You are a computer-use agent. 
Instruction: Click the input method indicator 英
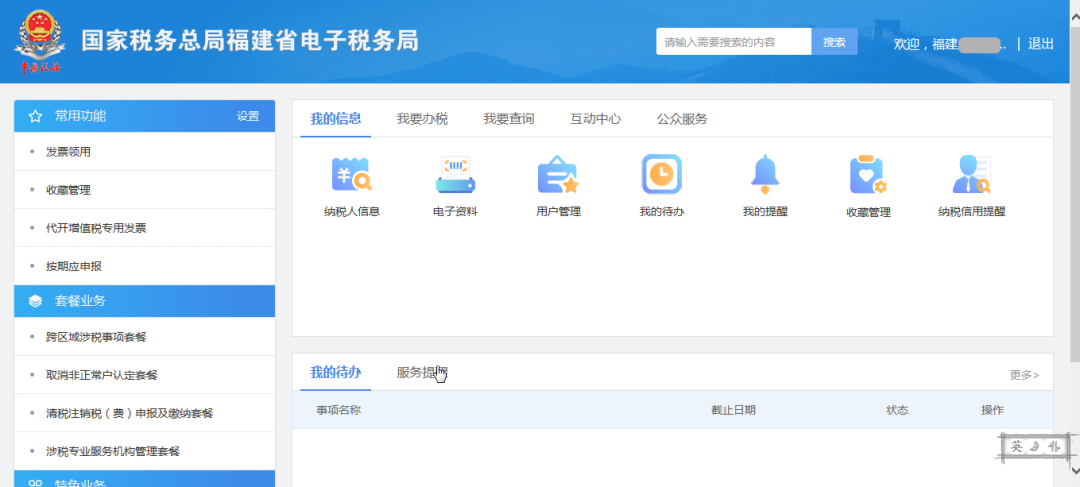1017,446
